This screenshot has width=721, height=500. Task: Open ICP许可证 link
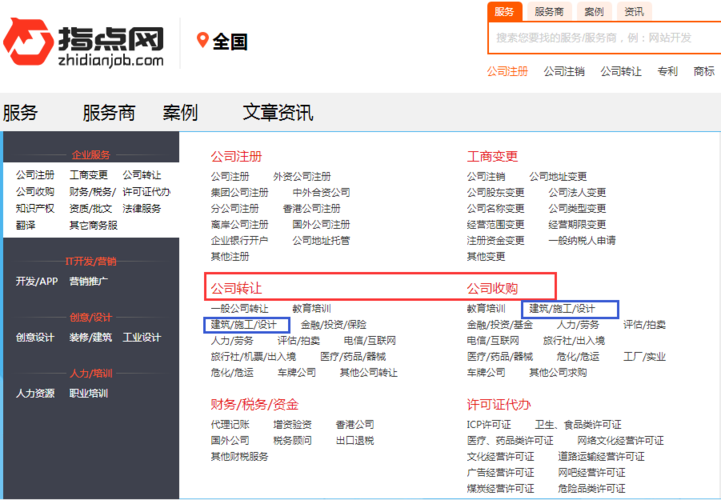pos(489,425)
